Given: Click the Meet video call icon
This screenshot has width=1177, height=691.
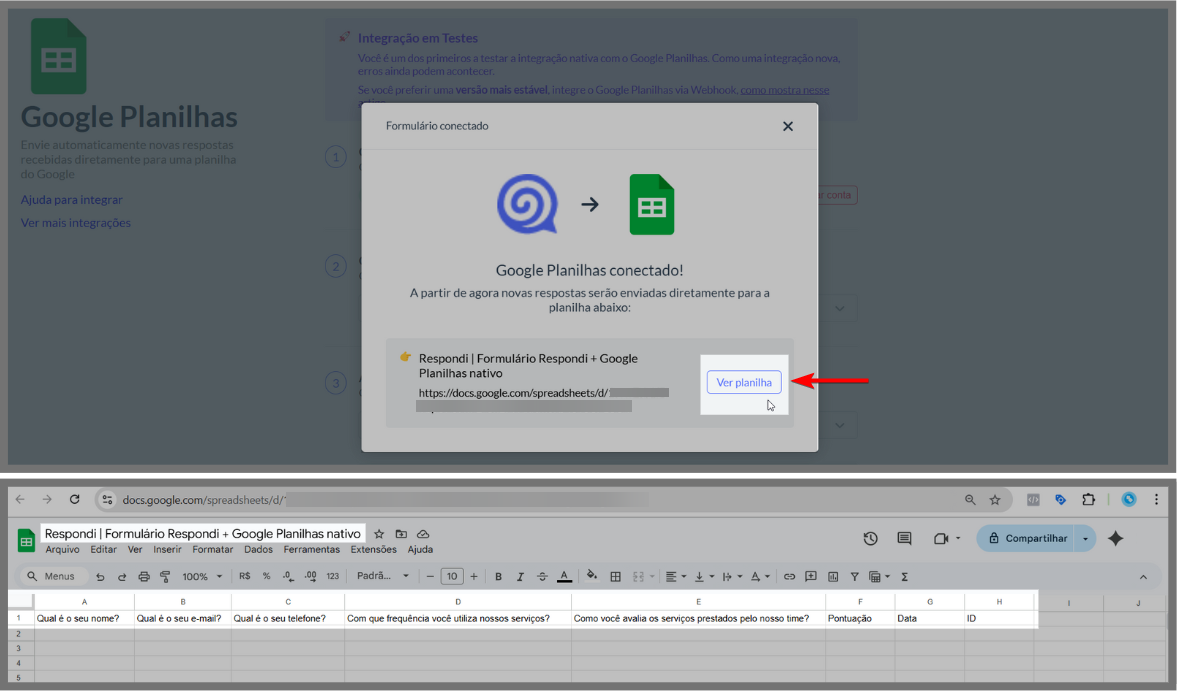Looking at the screenshot, I should [x=941, y=538].
